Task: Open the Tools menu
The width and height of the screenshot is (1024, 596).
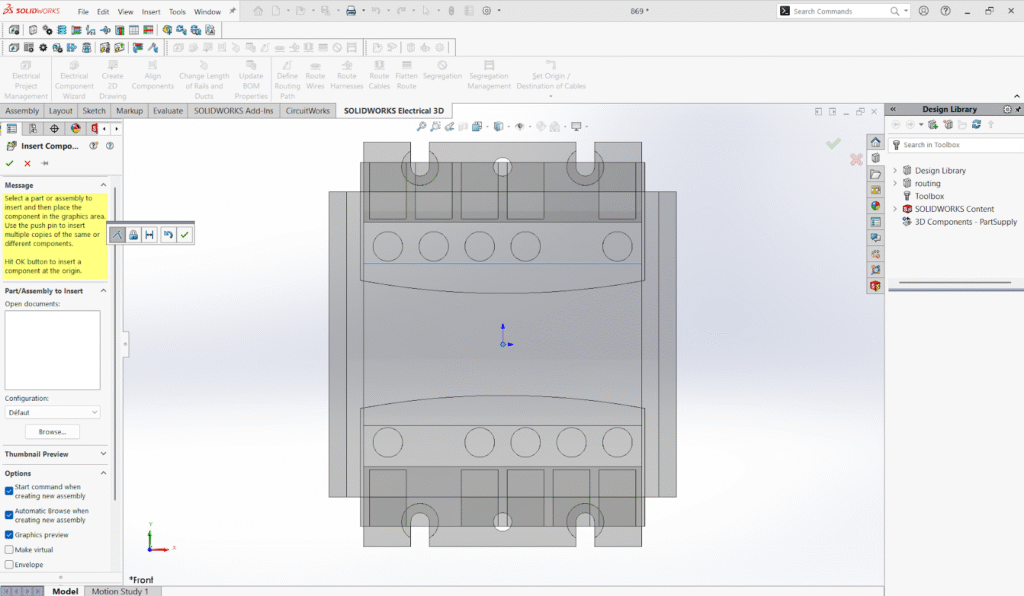Action: pyautogui.click(x=177, y=11)
